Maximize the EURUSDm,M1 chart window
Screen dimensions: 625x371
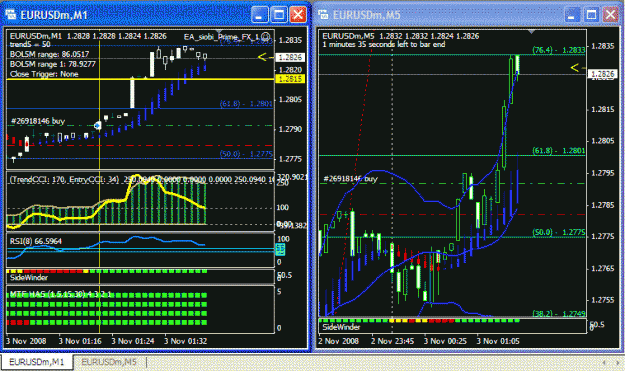click(x=279, y=15)
